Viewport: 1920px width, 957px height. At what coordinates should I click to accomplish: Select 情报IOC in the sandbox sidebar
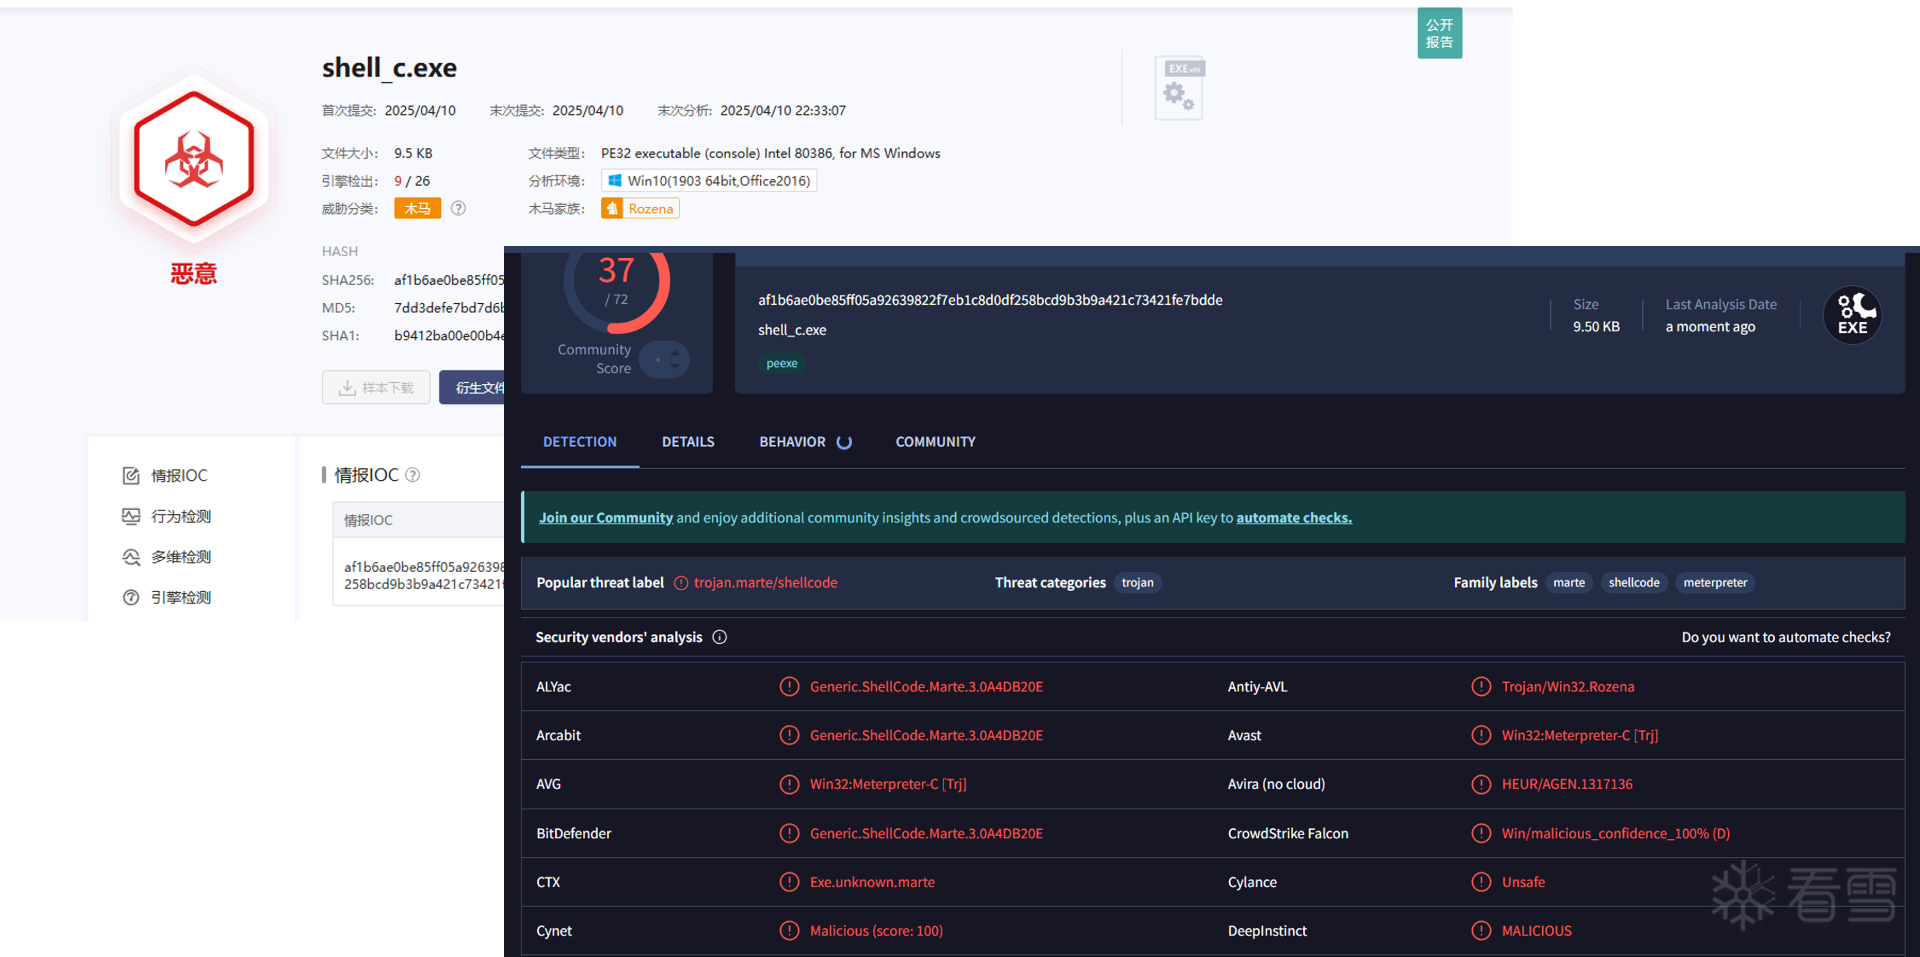pos(179,476)
